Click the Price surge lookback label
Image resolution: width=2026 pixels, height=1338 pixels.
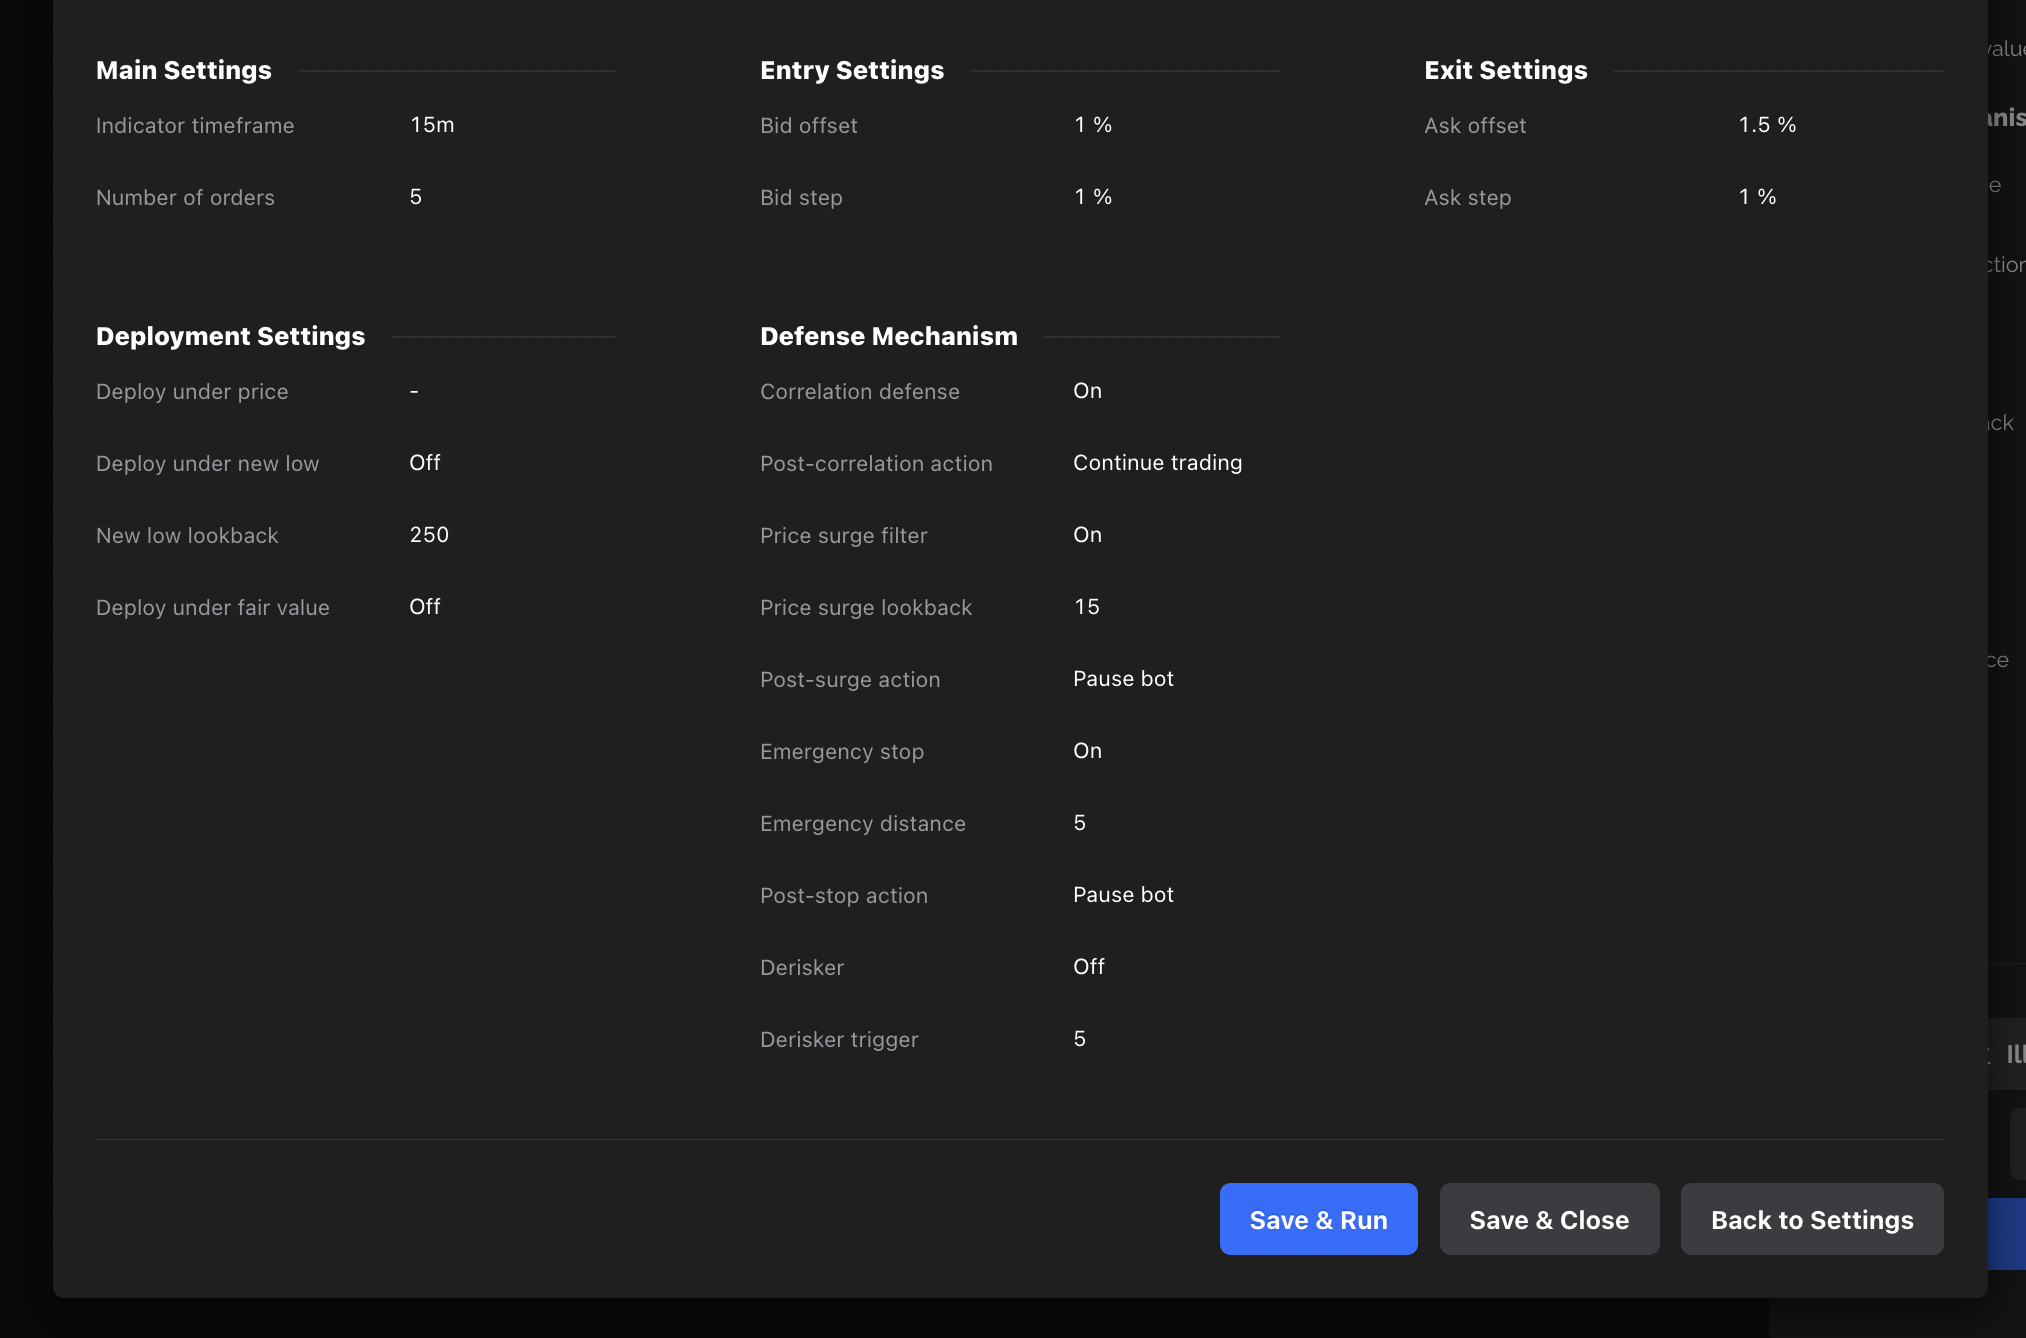pyautogui.click(x=865, y=608)
